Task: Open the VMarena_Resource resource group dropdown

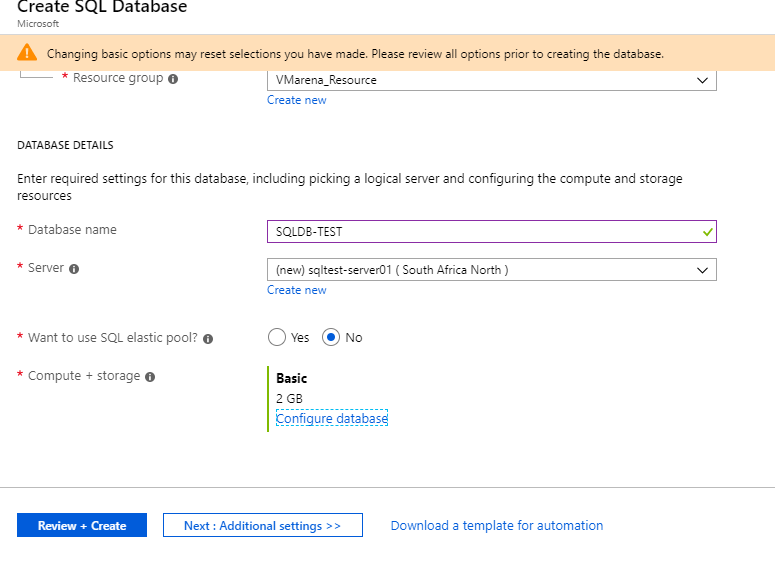Action: pyautogui.click(x=492, y=80)
